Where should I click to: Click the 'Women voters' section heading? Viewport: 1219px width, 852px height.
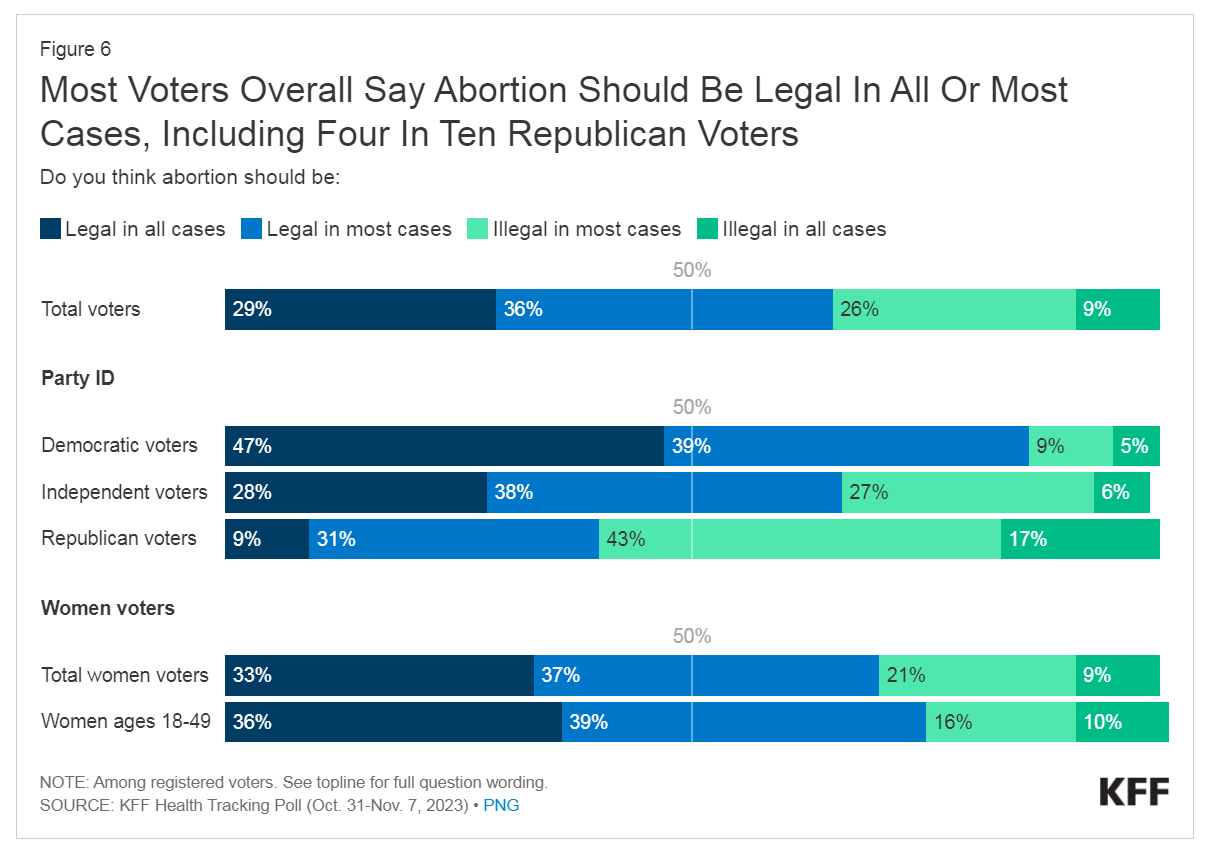107,608
